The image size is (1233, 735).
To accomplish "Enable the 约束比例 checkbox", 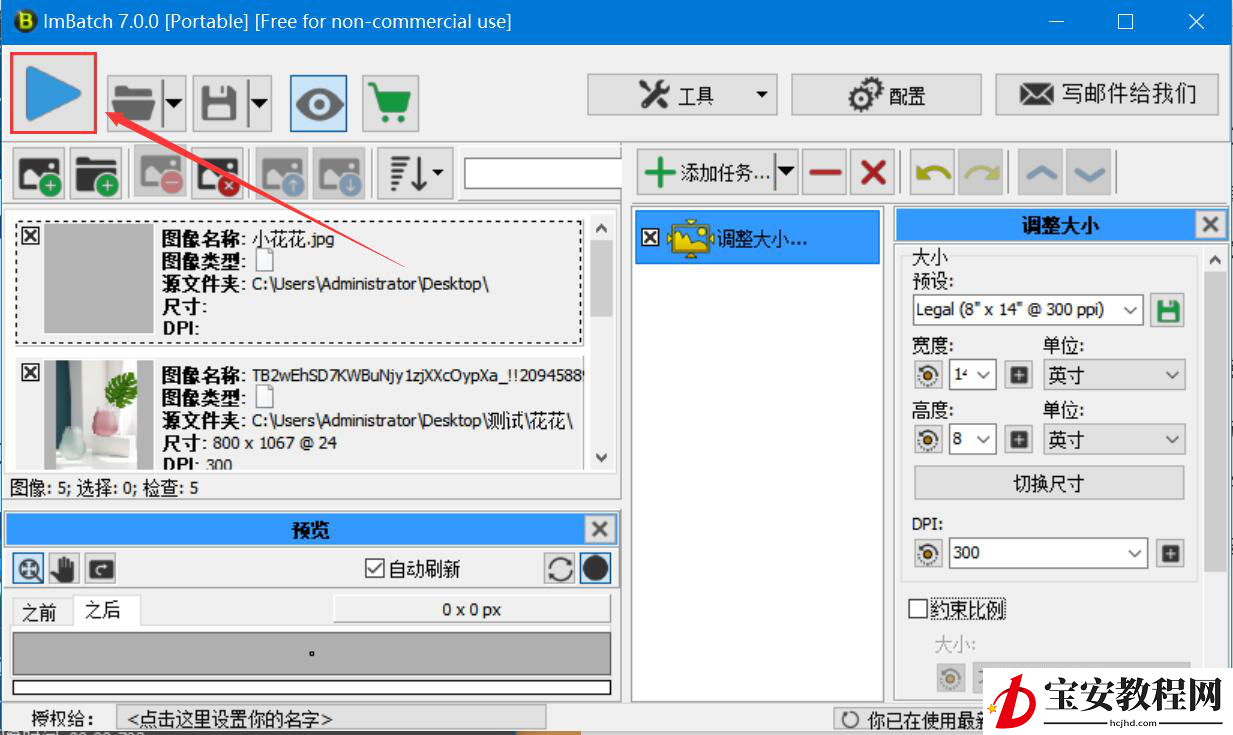I will (x=917, y=608).
